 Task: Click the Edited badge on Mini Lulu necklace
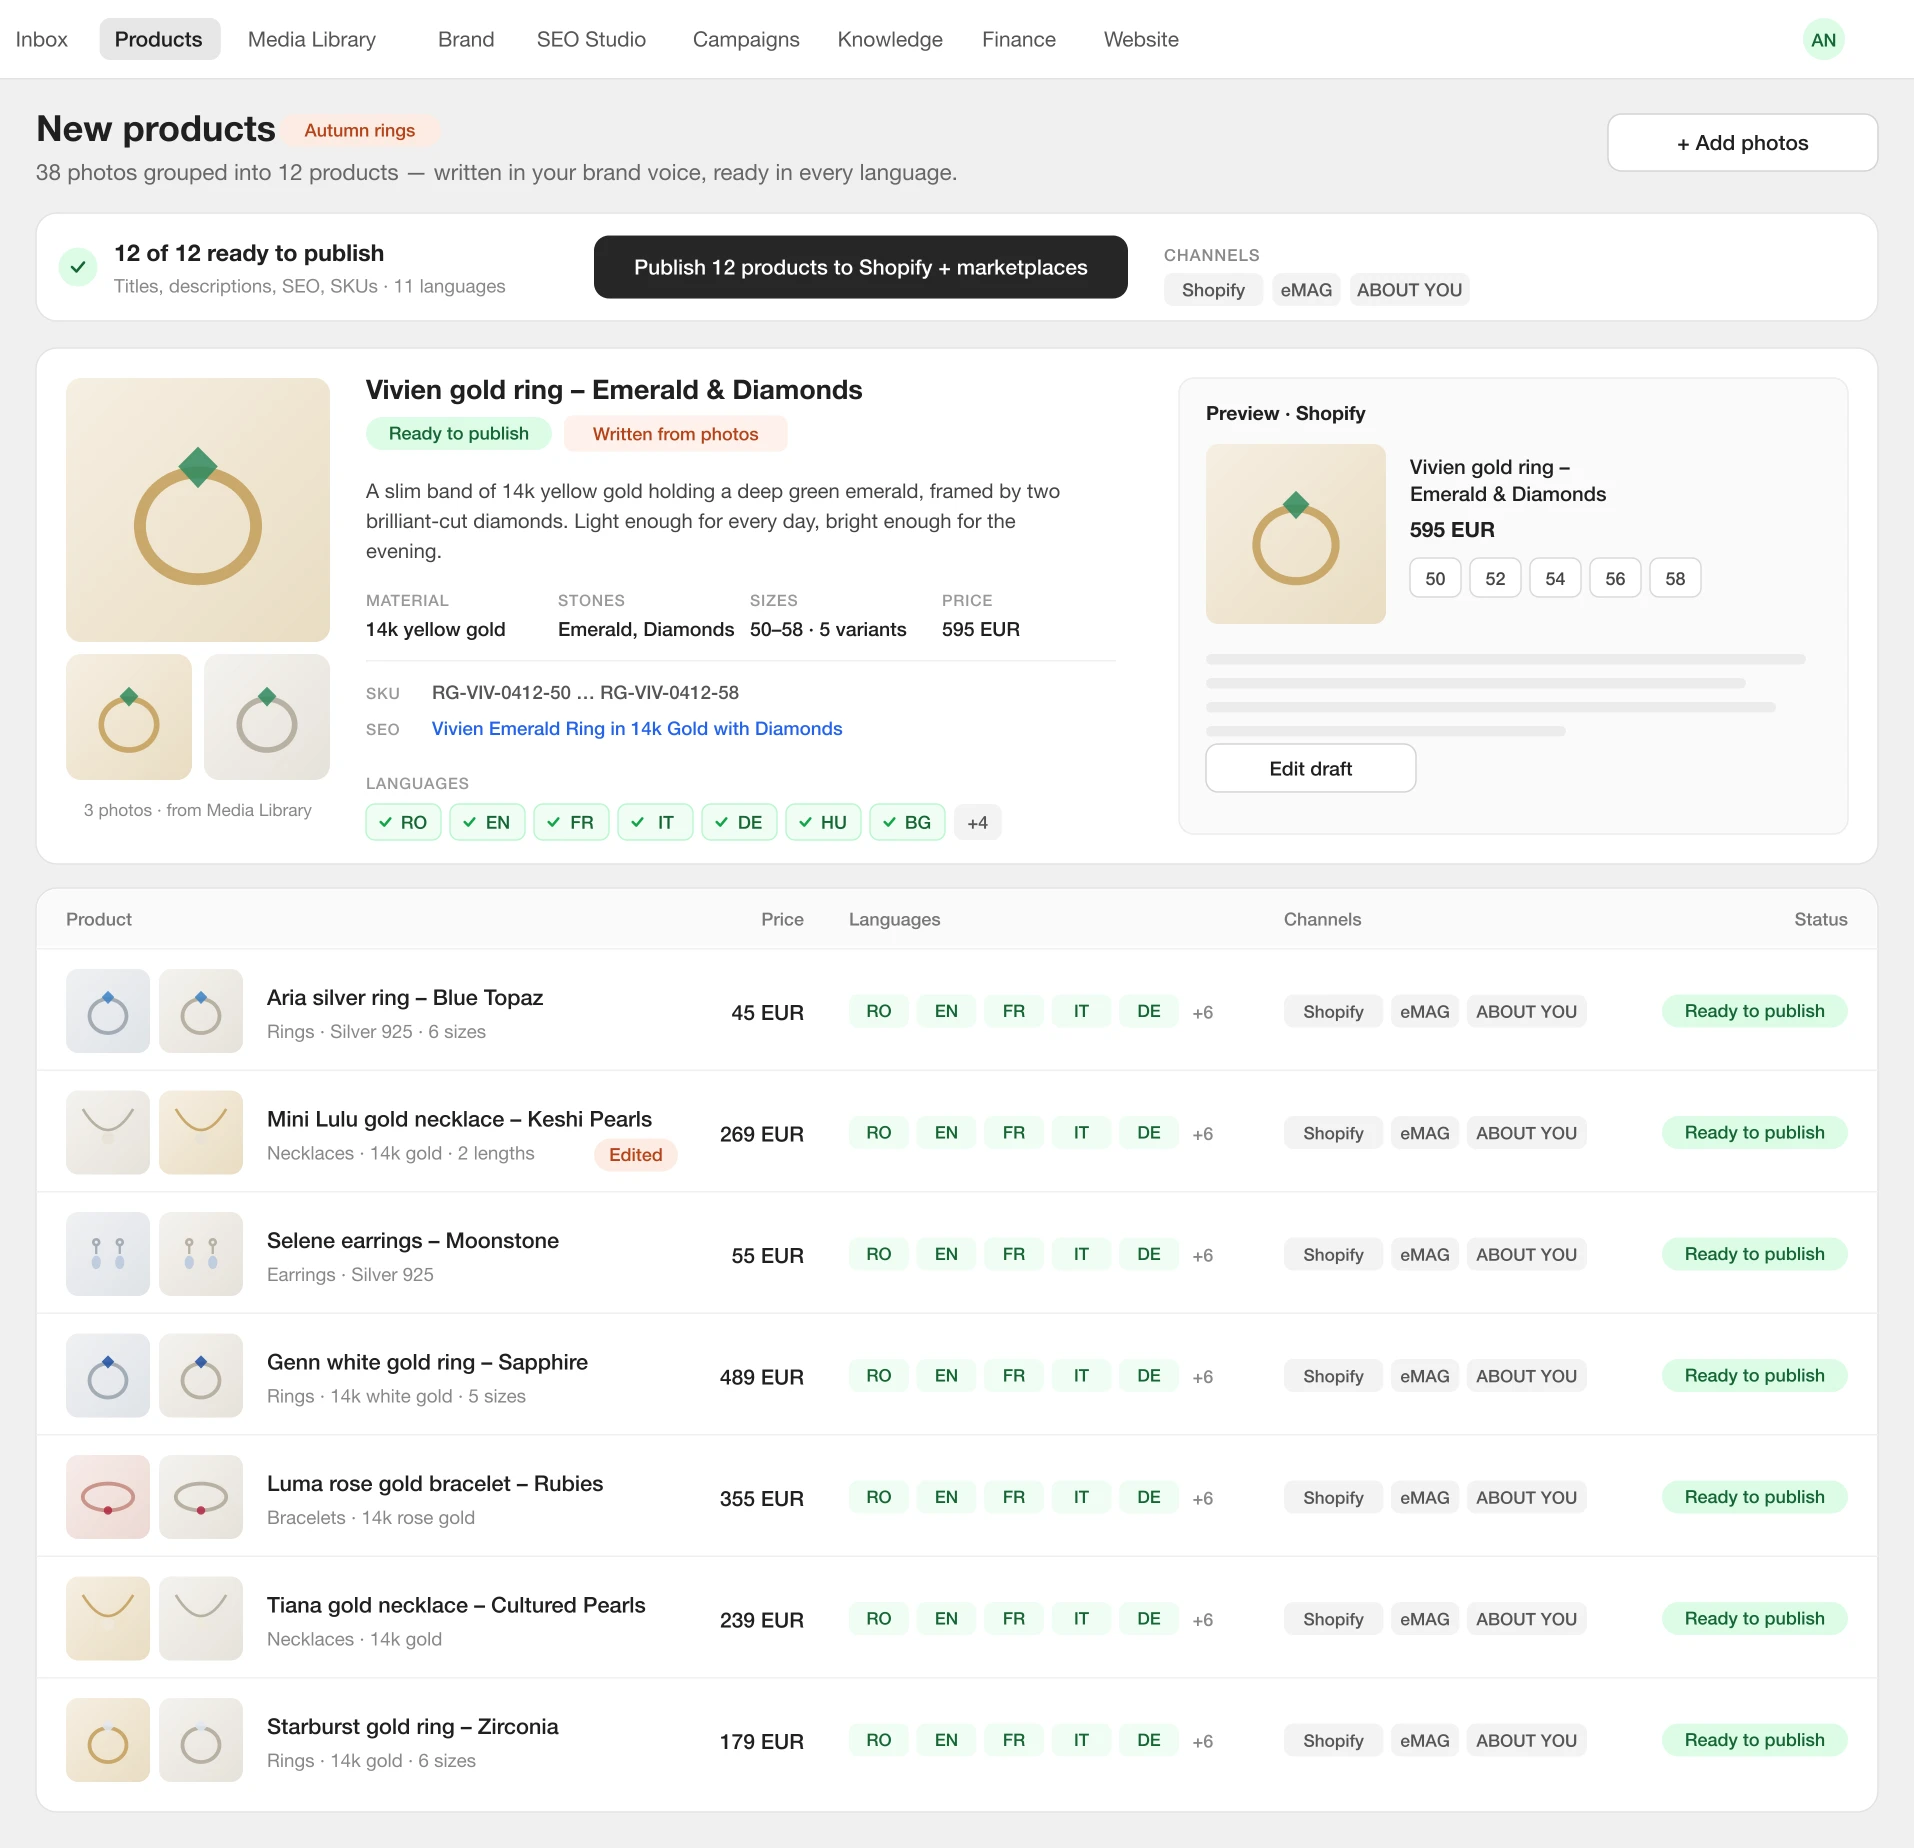(636, 1155)
